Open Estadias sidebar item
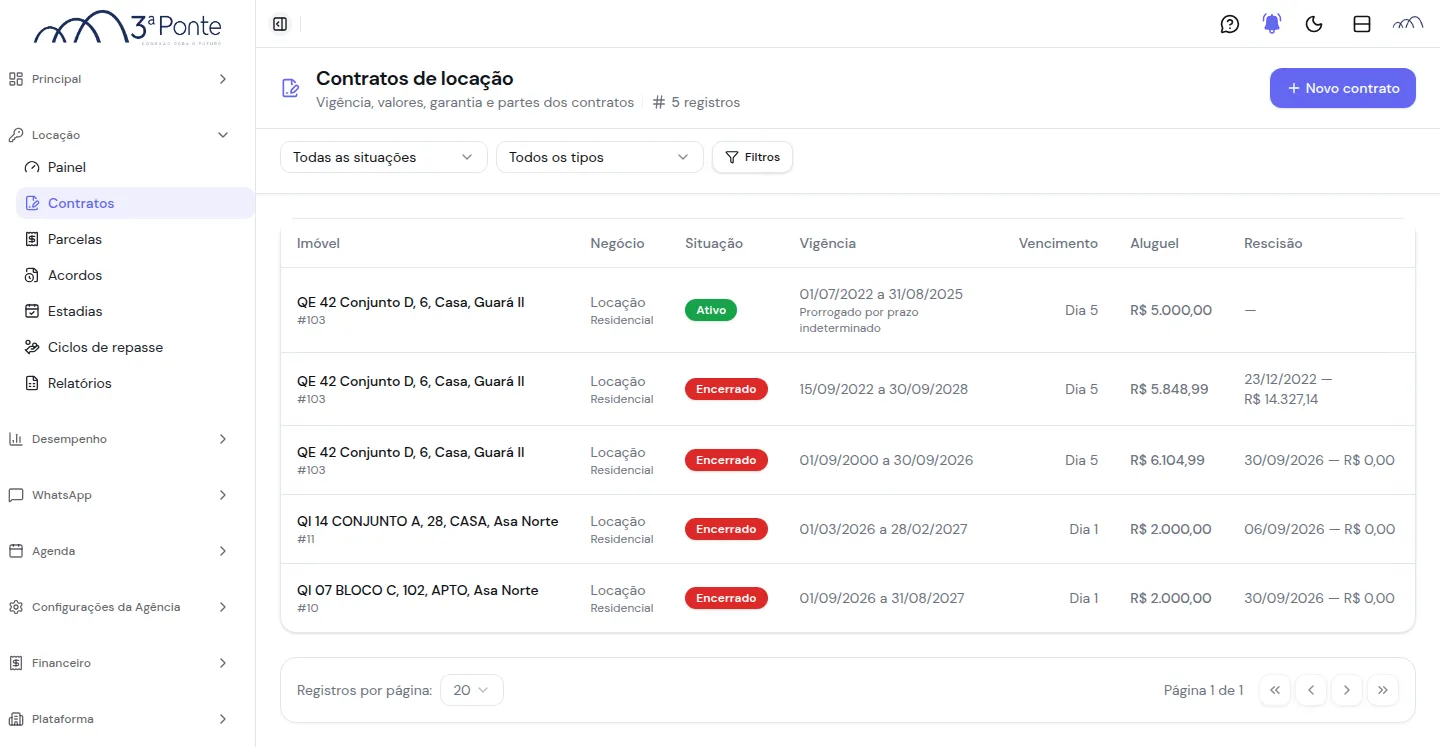This screenshot has width=1440, height=747. [x=135, y=311]
